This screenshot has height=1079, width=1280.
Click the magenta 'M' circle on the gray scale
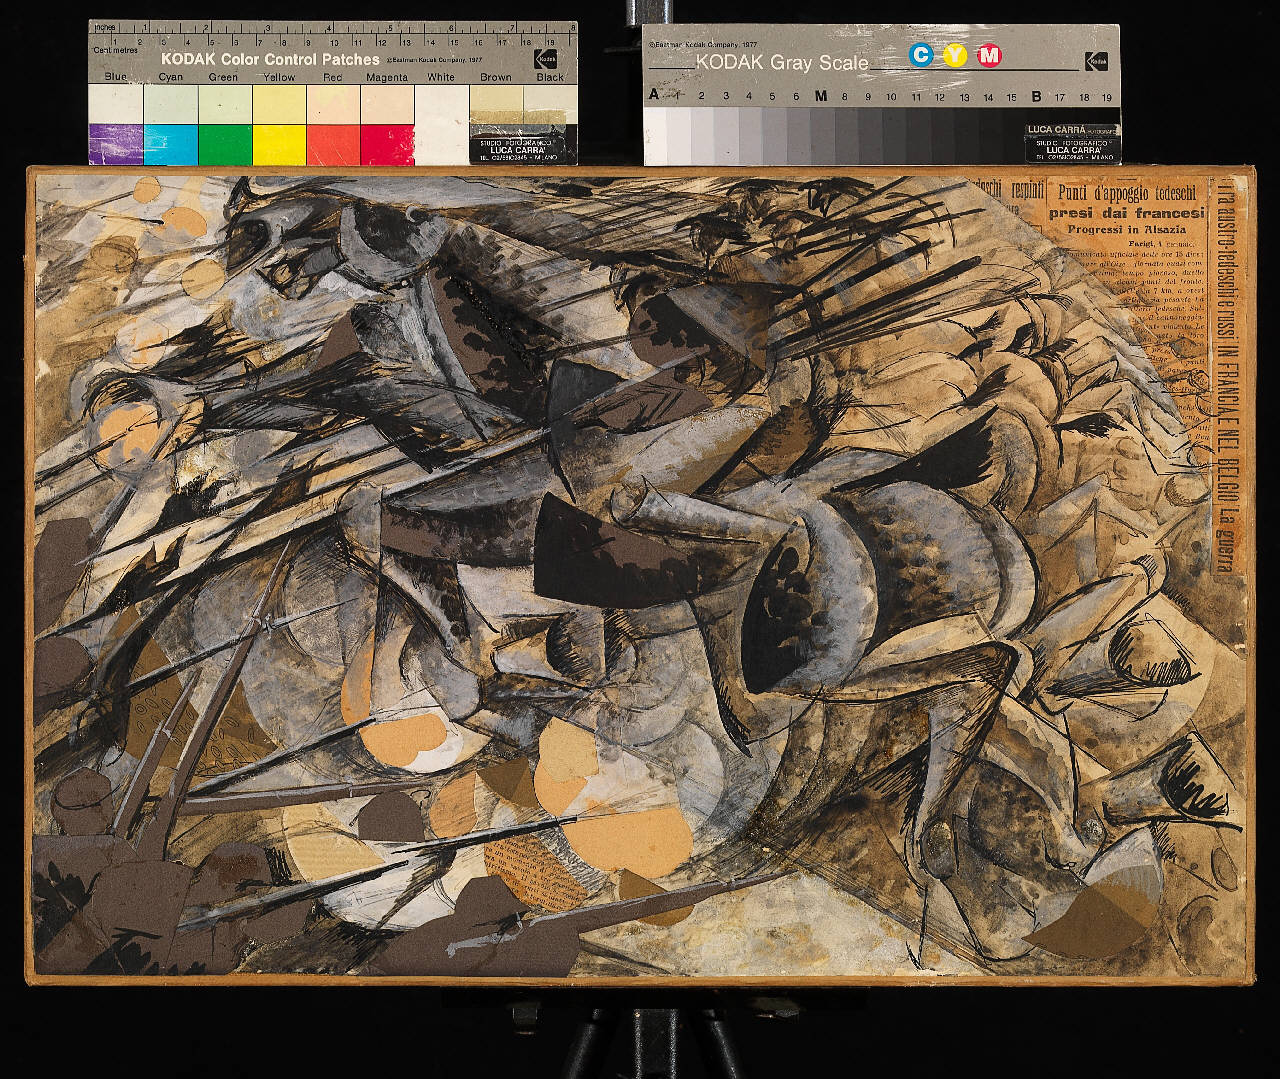click(x=989, y=55)
